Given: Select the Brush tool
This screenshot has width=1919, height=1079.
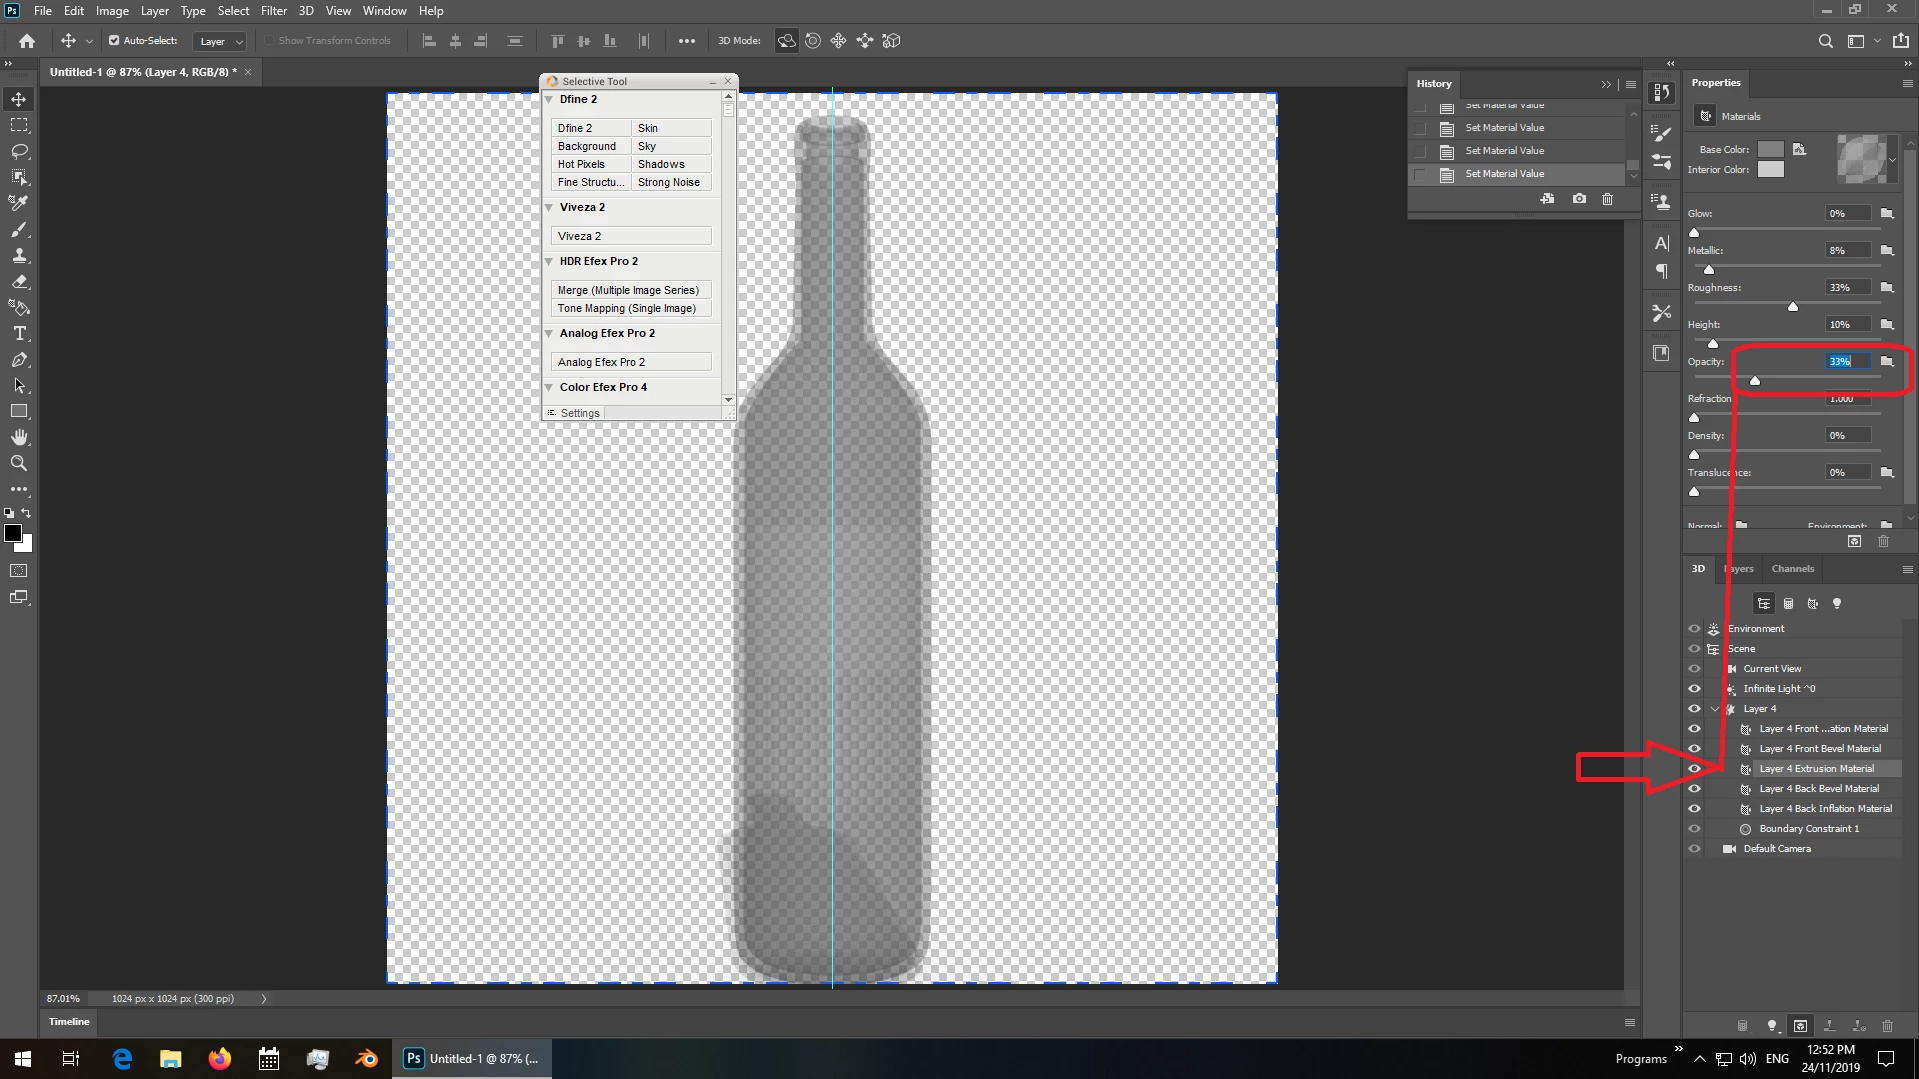Looking at the screenshot, I should pyautogui.click(x=19, y=229).
